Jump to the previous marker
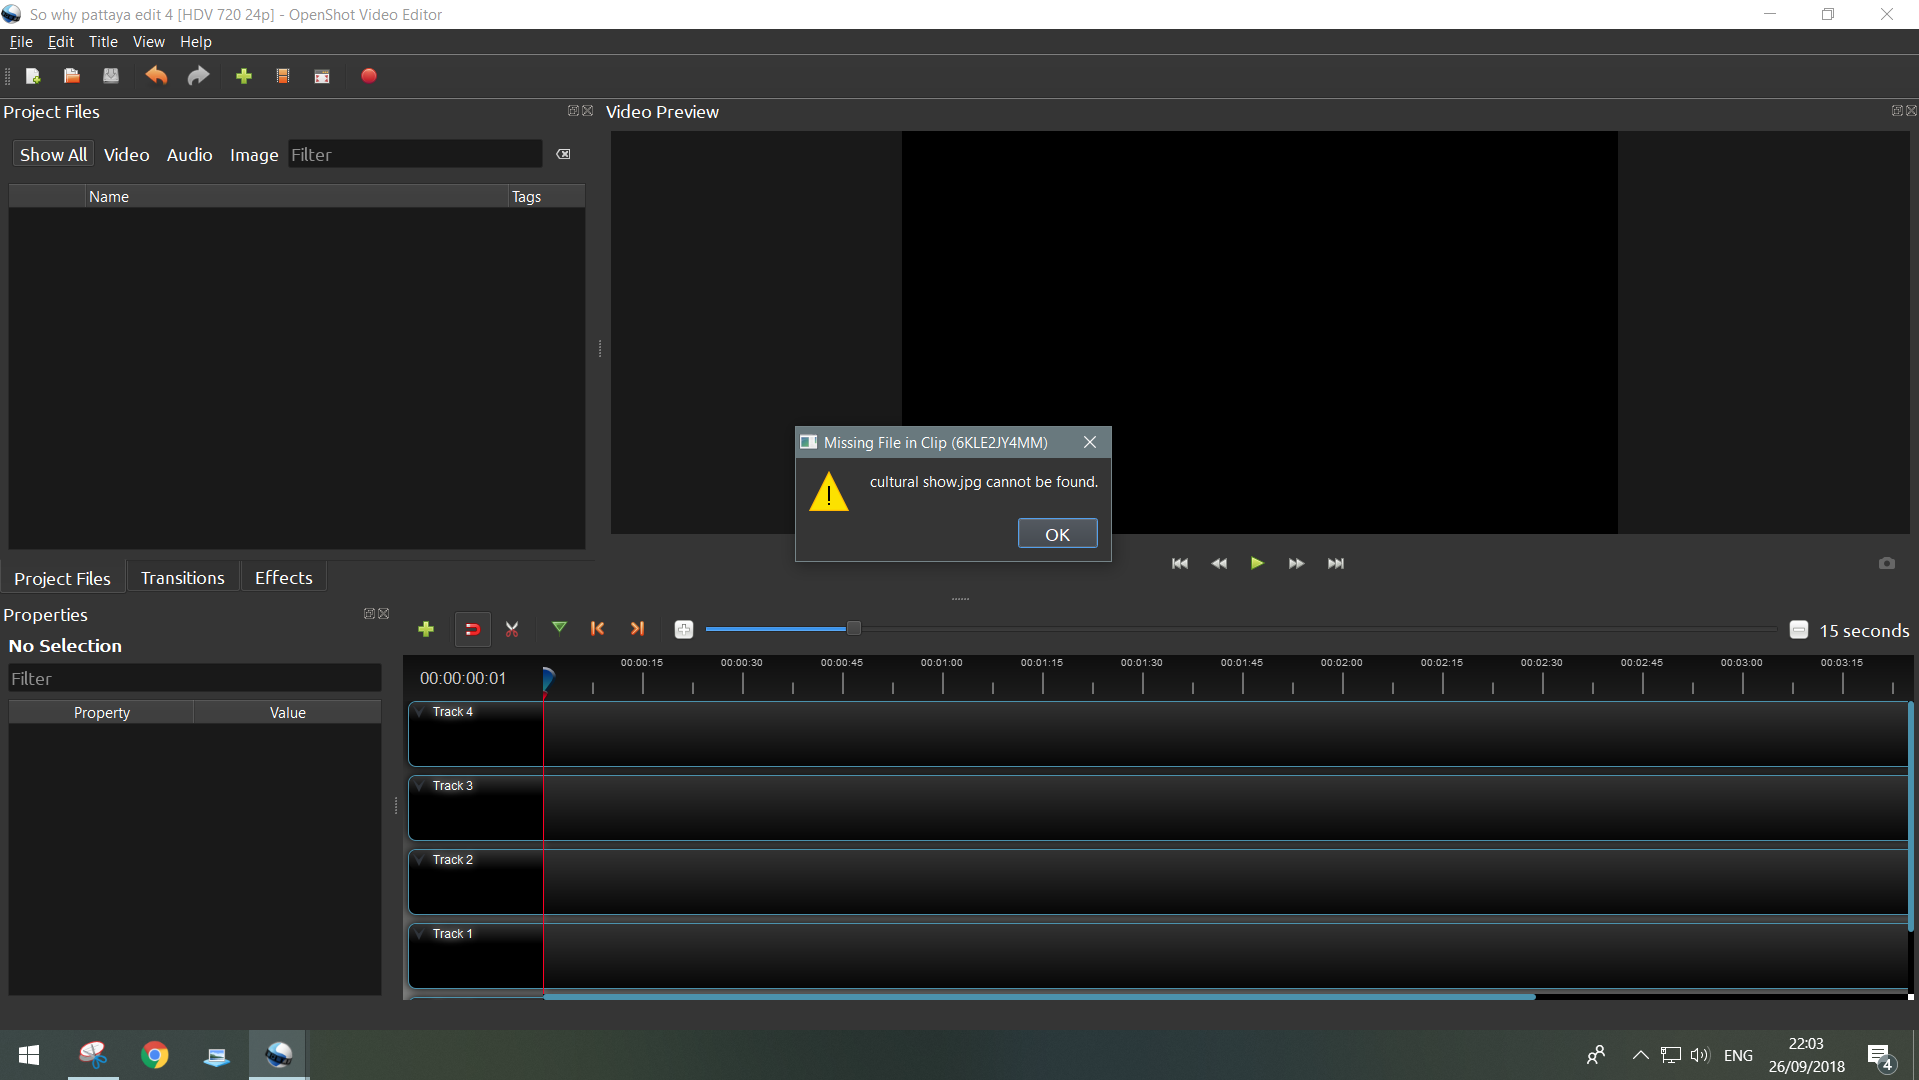 point(598,628)
